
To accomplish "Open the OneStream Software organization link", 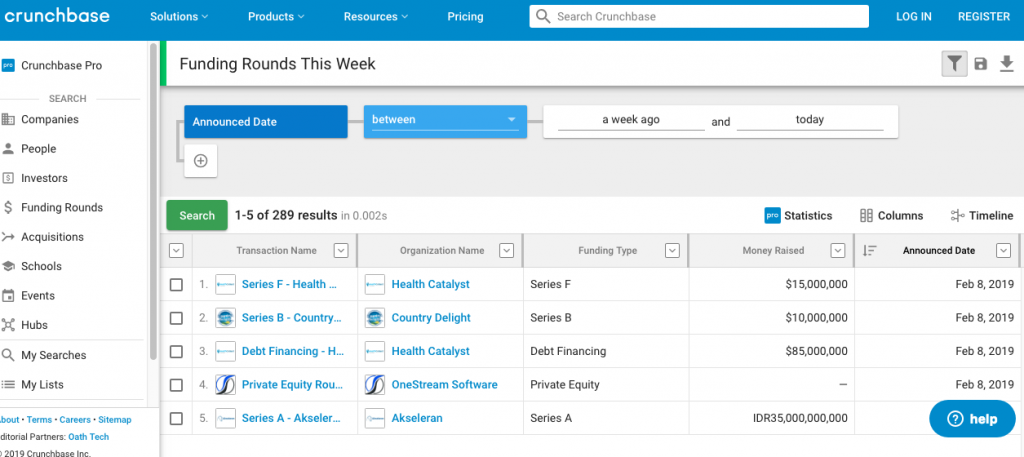I will pos(444,385).
